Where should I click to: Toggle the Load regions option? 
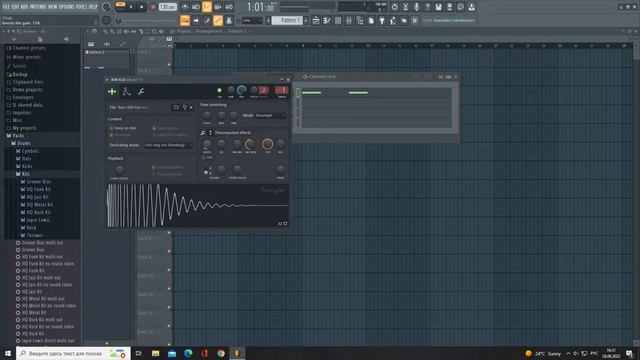click(166, 128)
